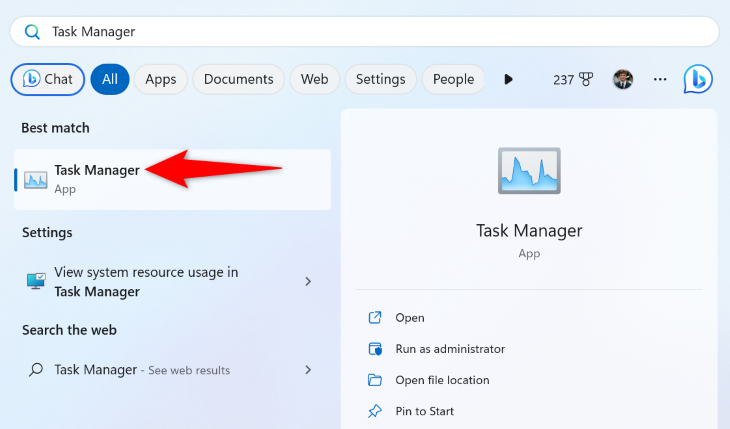Click Open in the right pane

click(409, 318)
